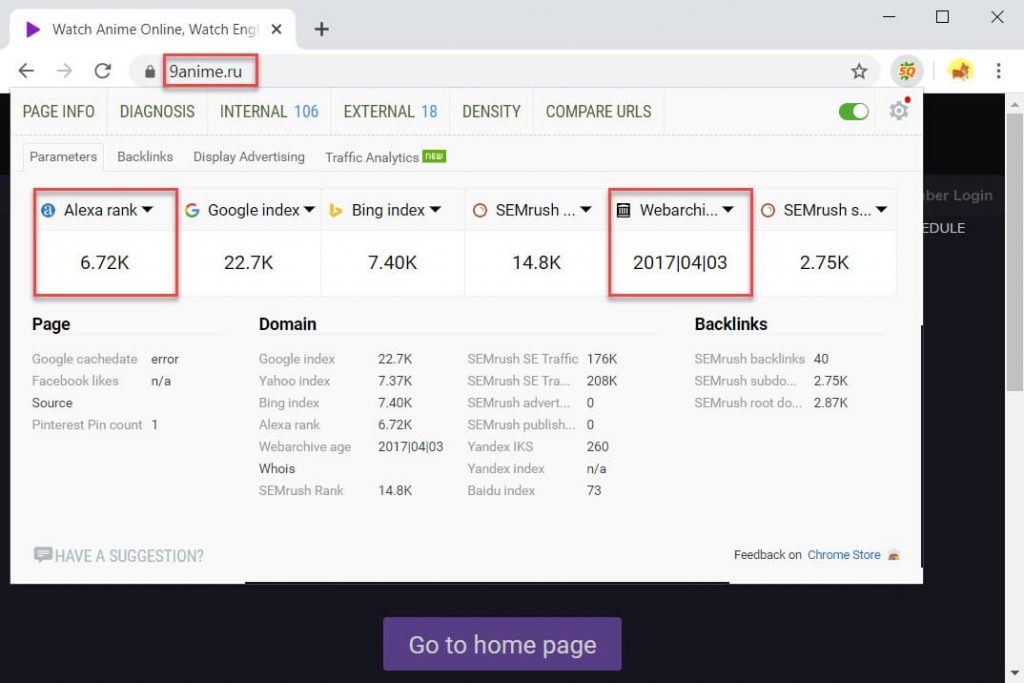This screenshot has height=683, width=1024.
Task: Click the Yahoo index label
Action: click(295, 381)
